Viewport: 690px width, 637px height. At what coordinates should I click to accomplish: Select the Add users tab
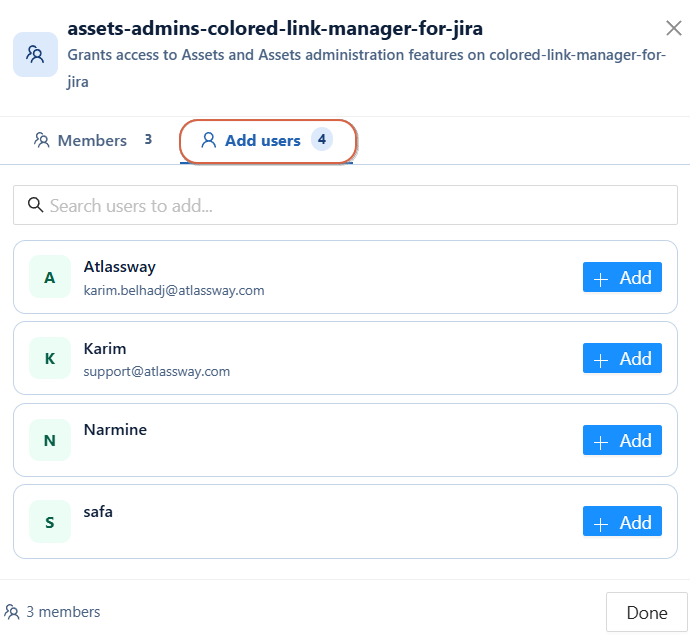coord(267,140)
